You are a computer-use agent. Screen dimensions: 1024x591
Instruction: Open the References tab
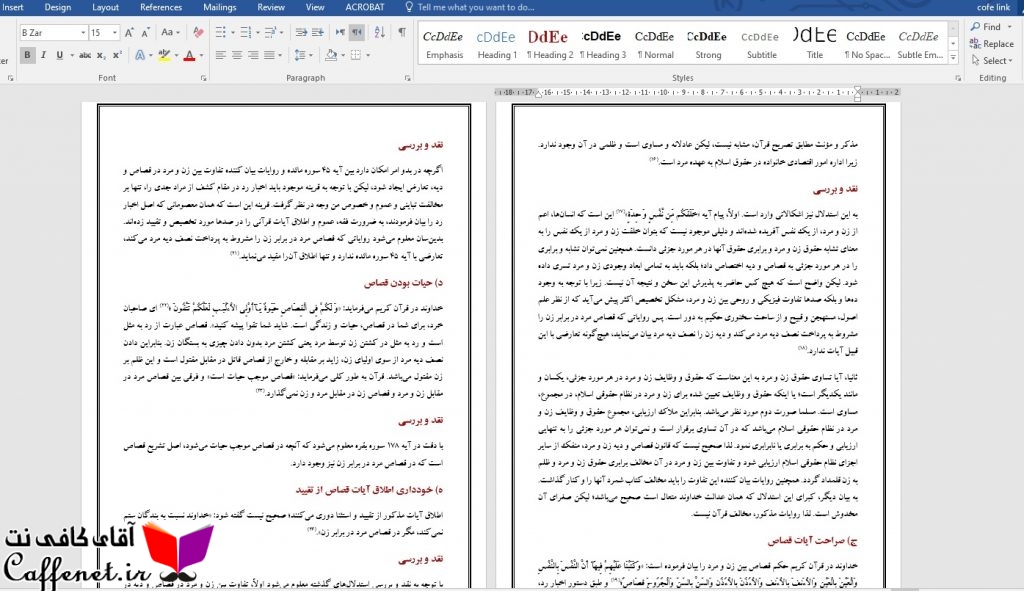pyautogui.click(x=161, y=7)
